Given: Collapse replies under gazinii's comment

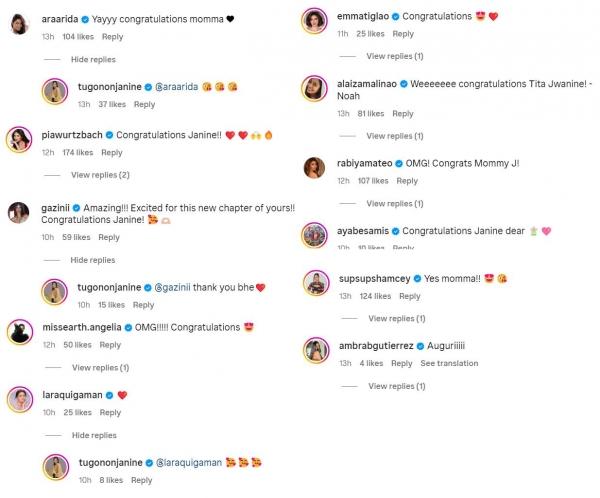Looking at the screenshot, I should [93, 260].
